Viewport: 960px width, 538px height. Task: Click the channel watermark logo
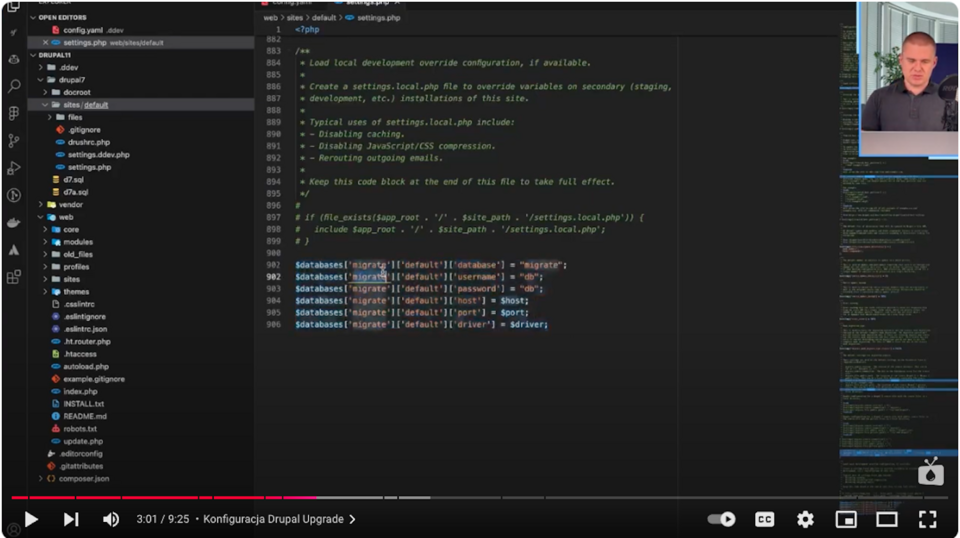[931, 471]
